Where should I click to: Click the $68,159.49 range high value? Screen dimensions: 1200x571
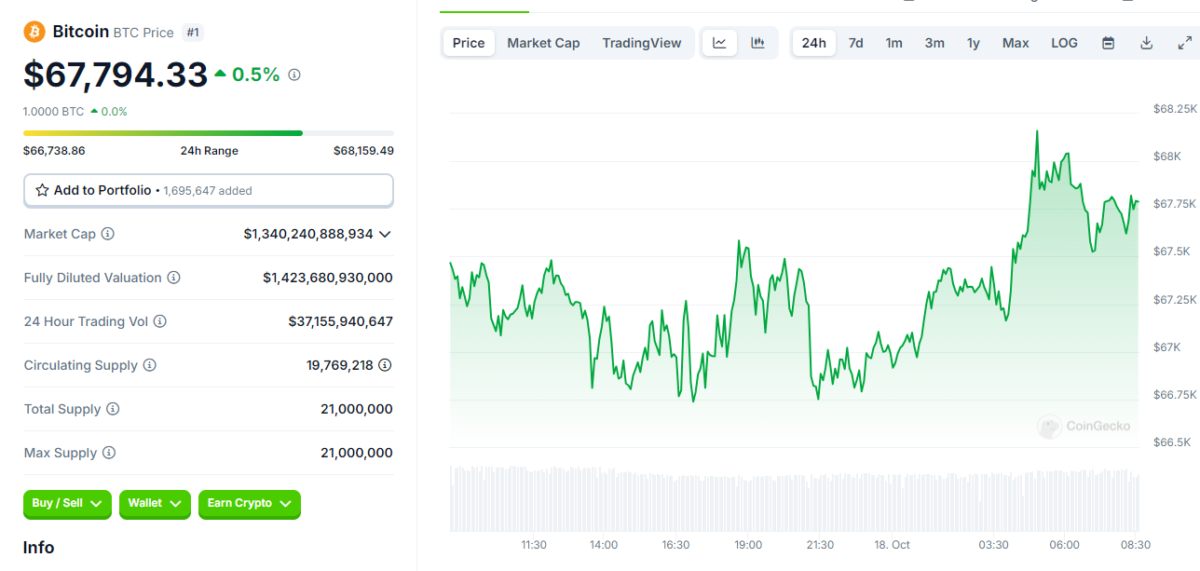[363, 151]
